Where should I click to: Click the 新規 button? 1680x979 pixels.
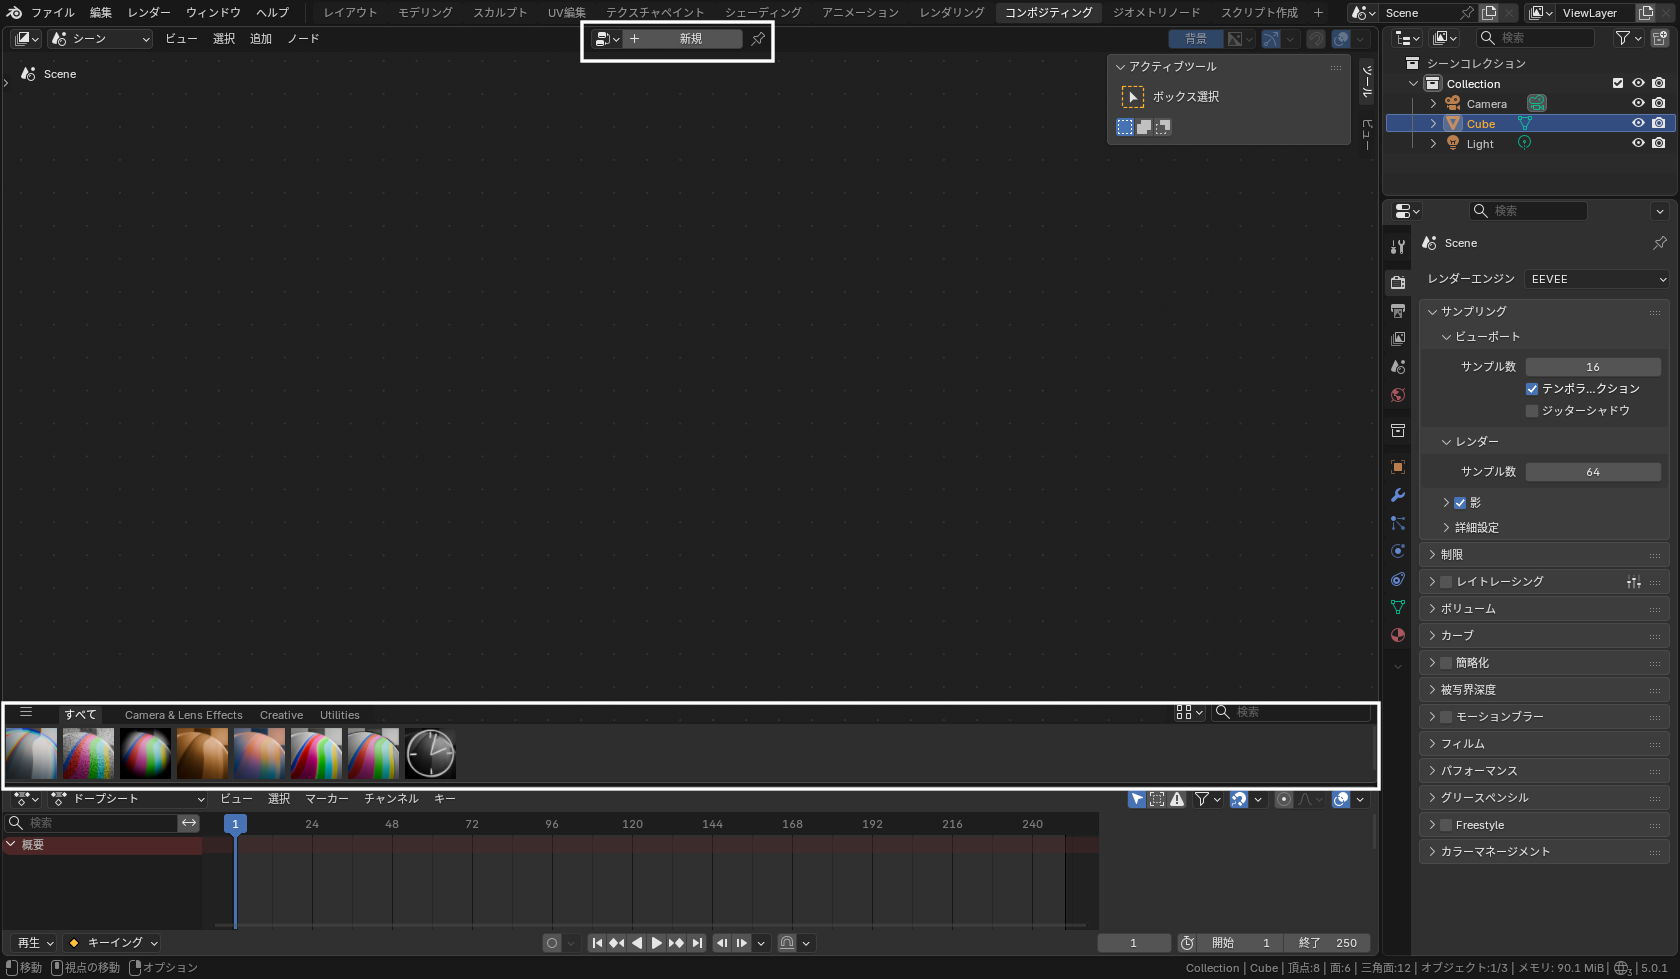point(683,39)
